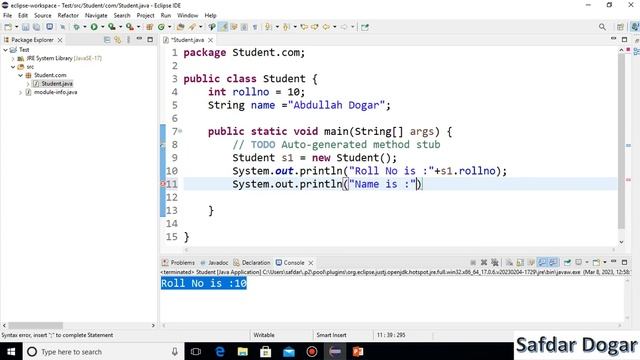
Task: Open the New file dropdown arrow
Action: click(x=16, y=27)
